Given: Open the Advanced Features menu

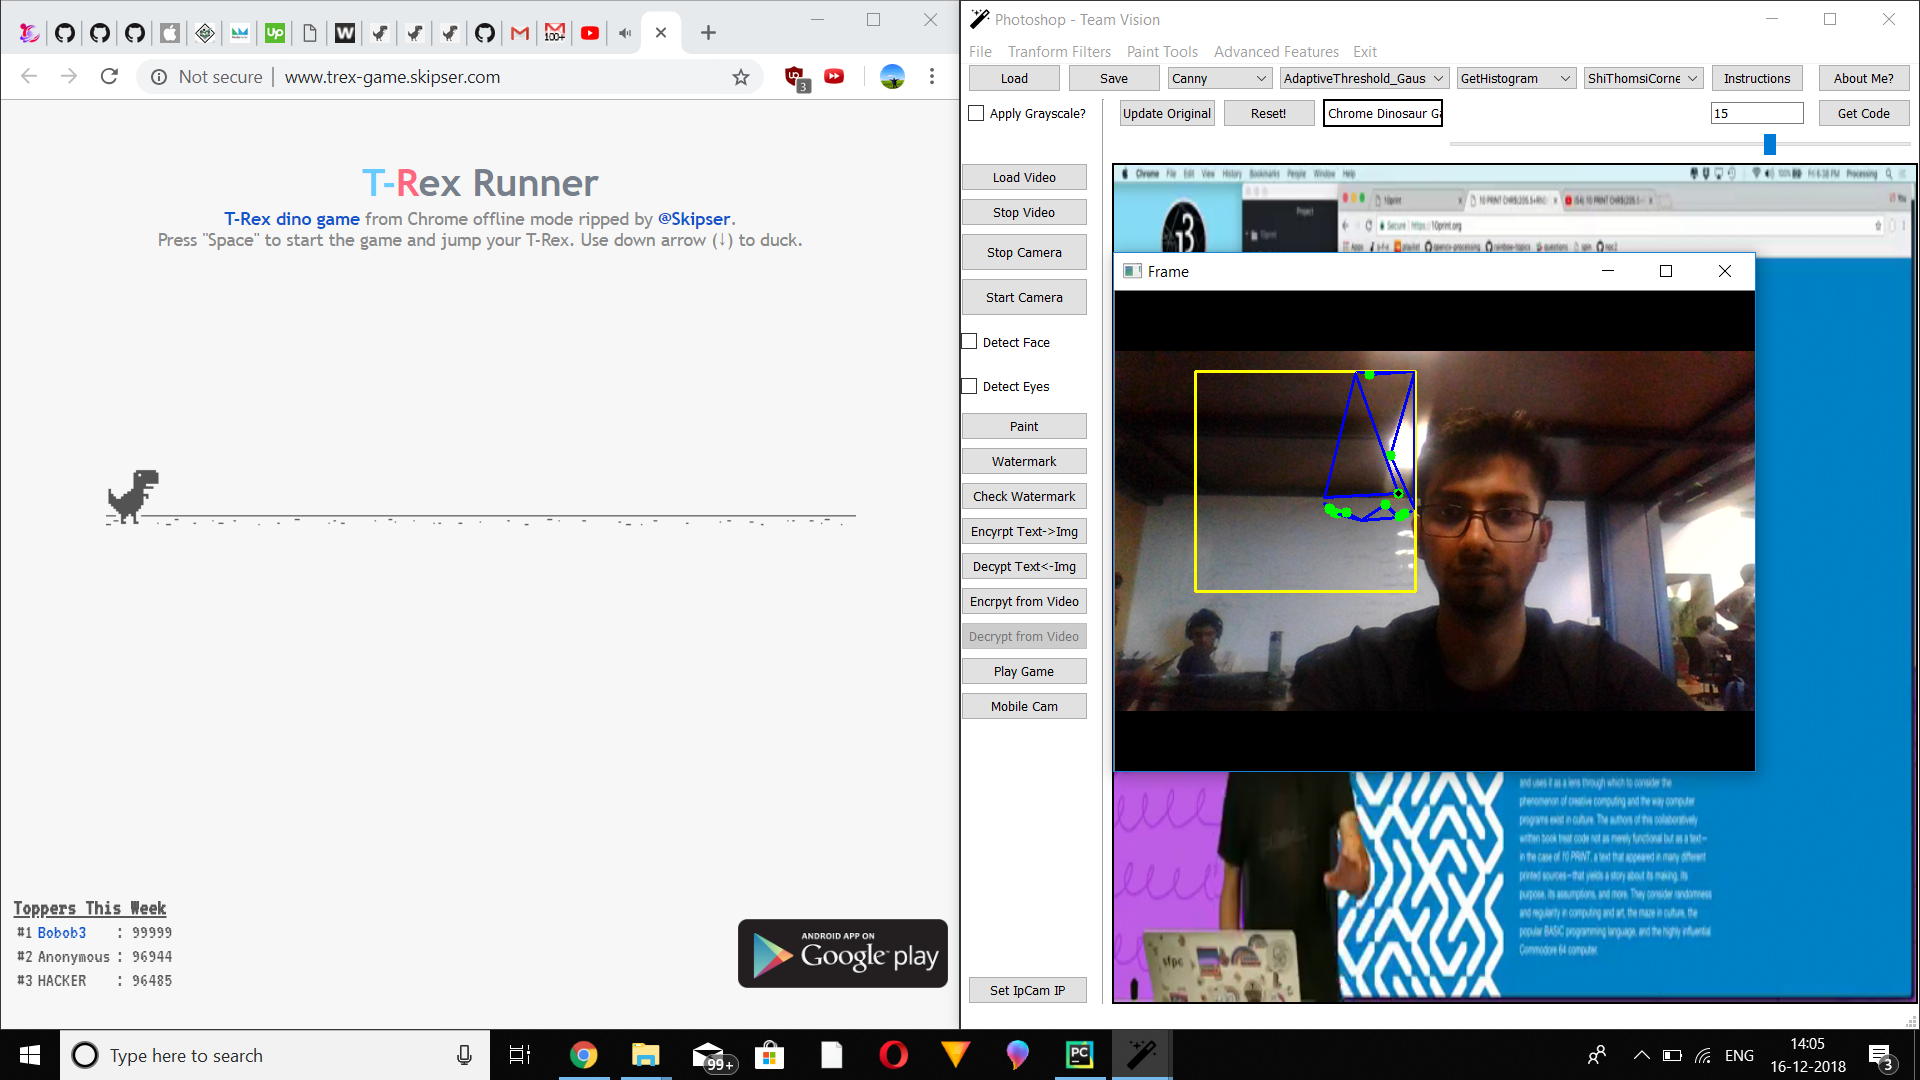Looking at the screenshot, I should [1275, 52].
